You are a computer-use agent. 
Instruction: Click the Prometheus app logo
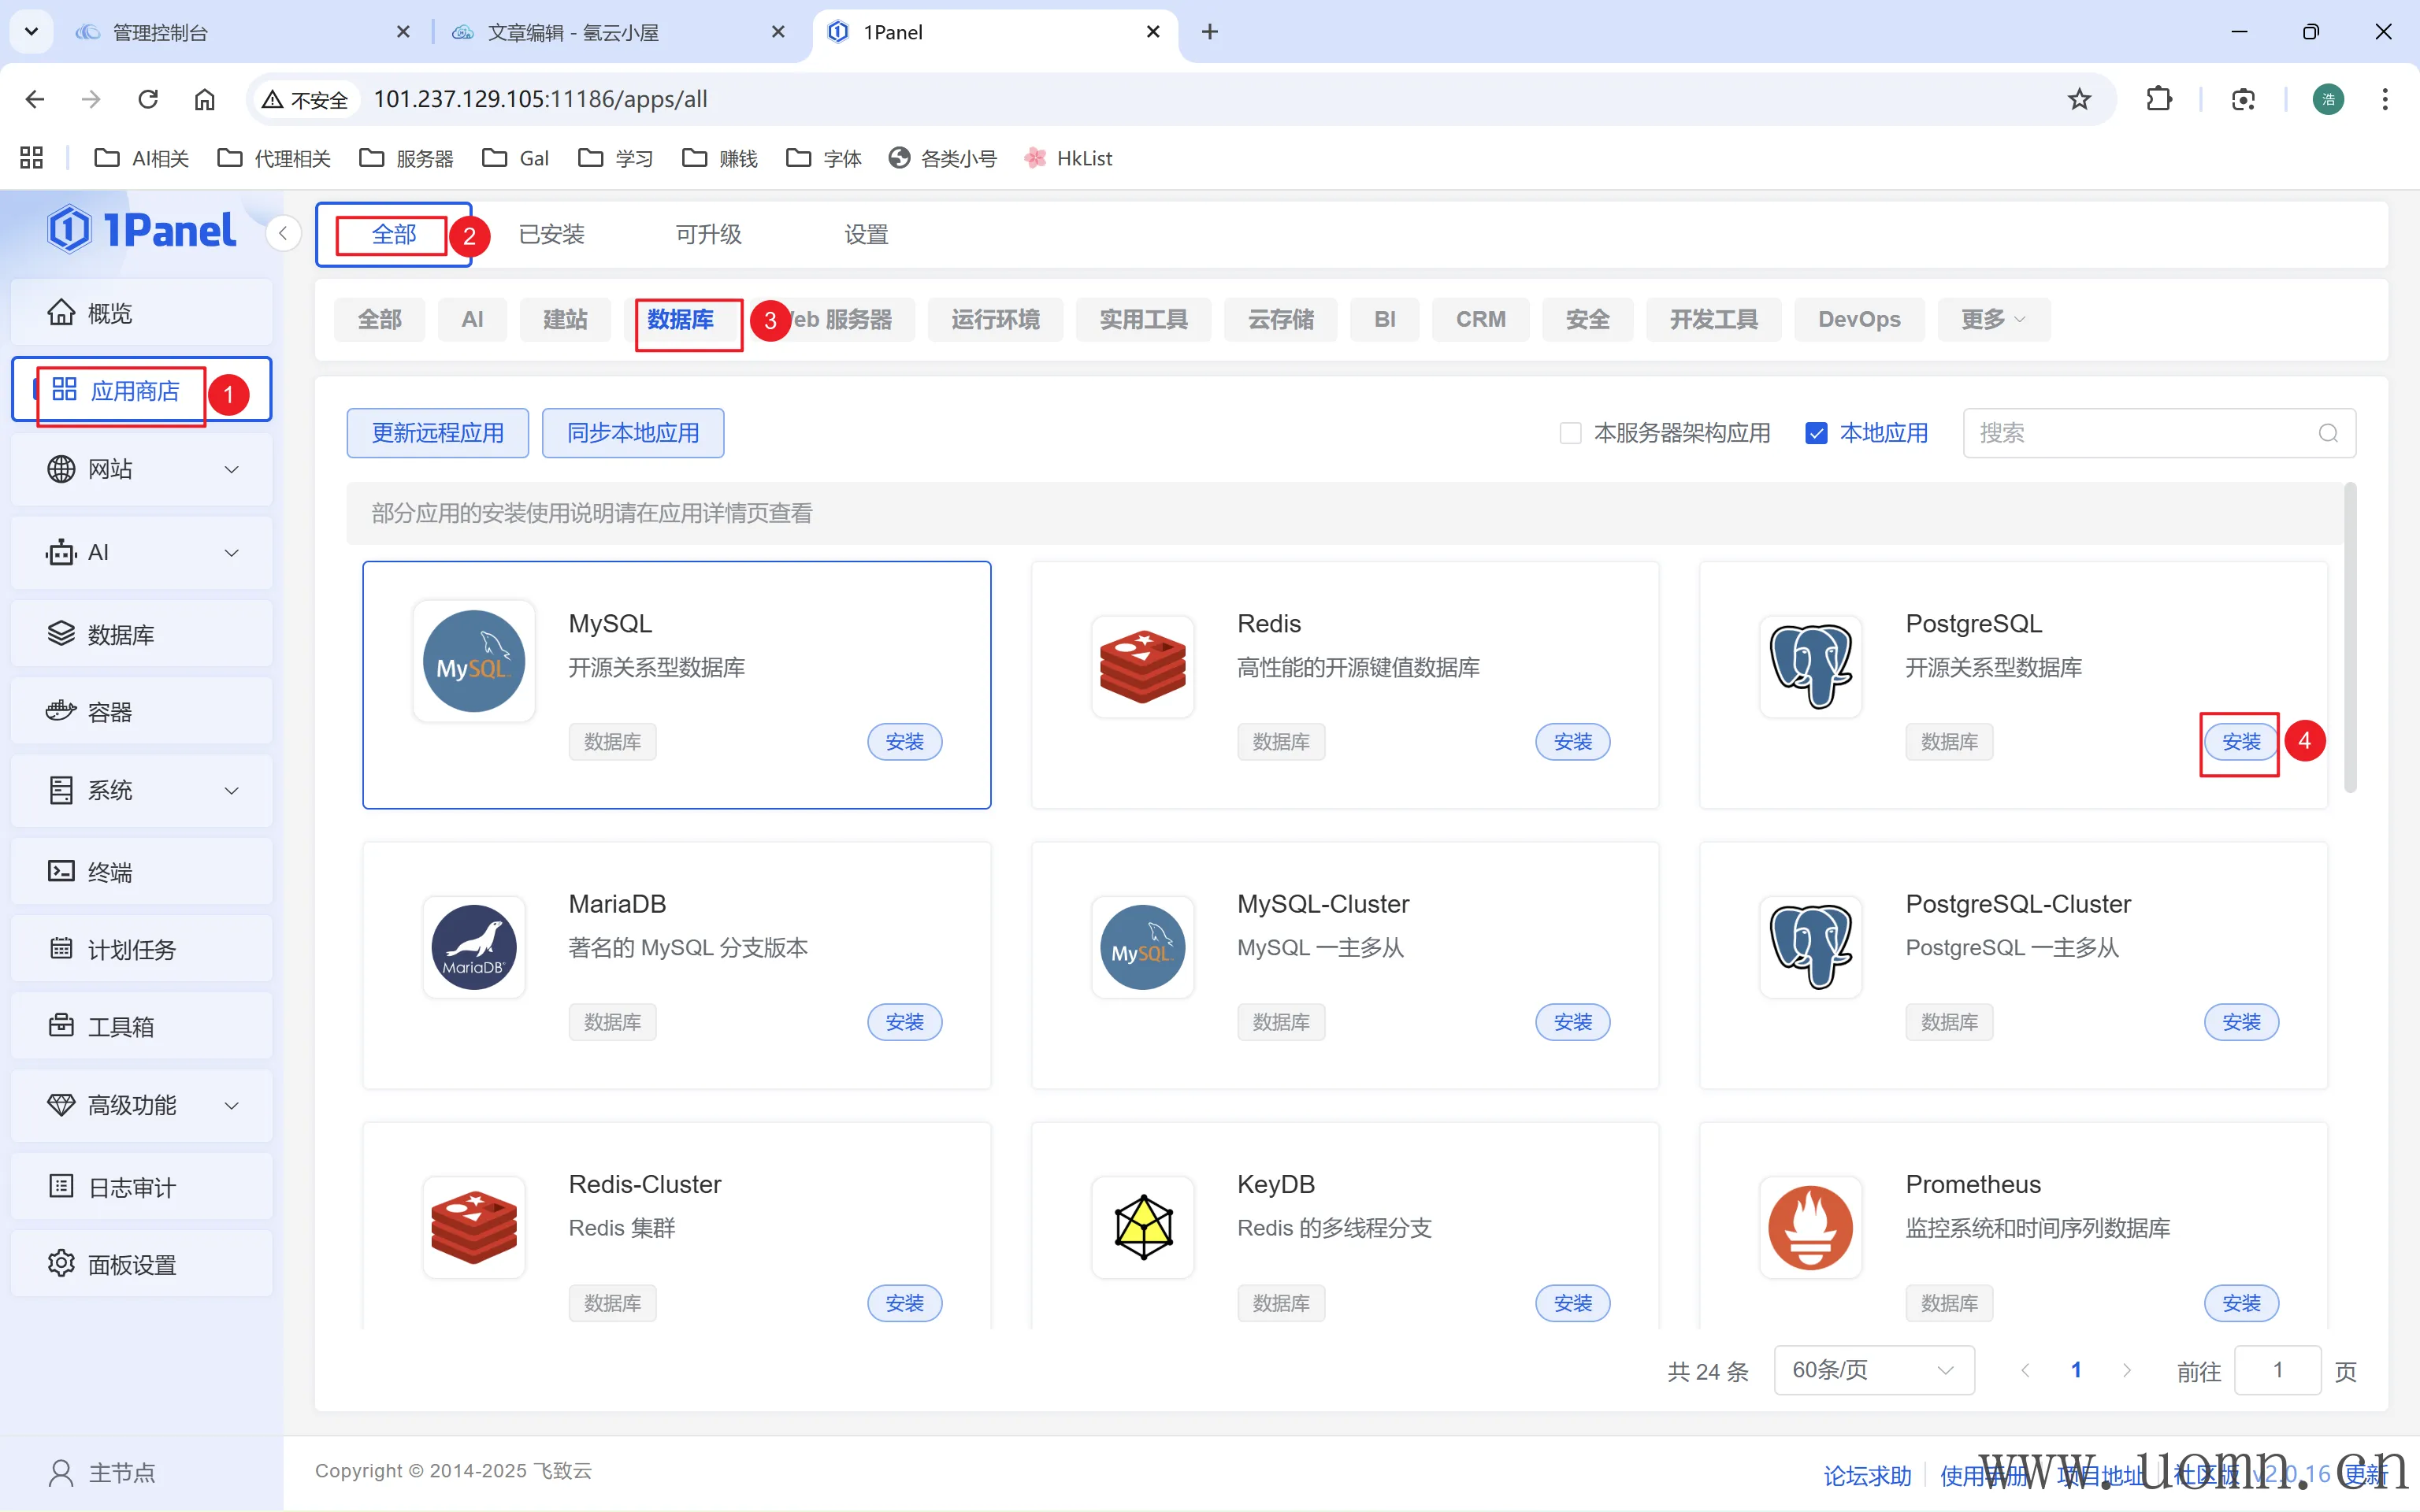tap(1810, 1227)
